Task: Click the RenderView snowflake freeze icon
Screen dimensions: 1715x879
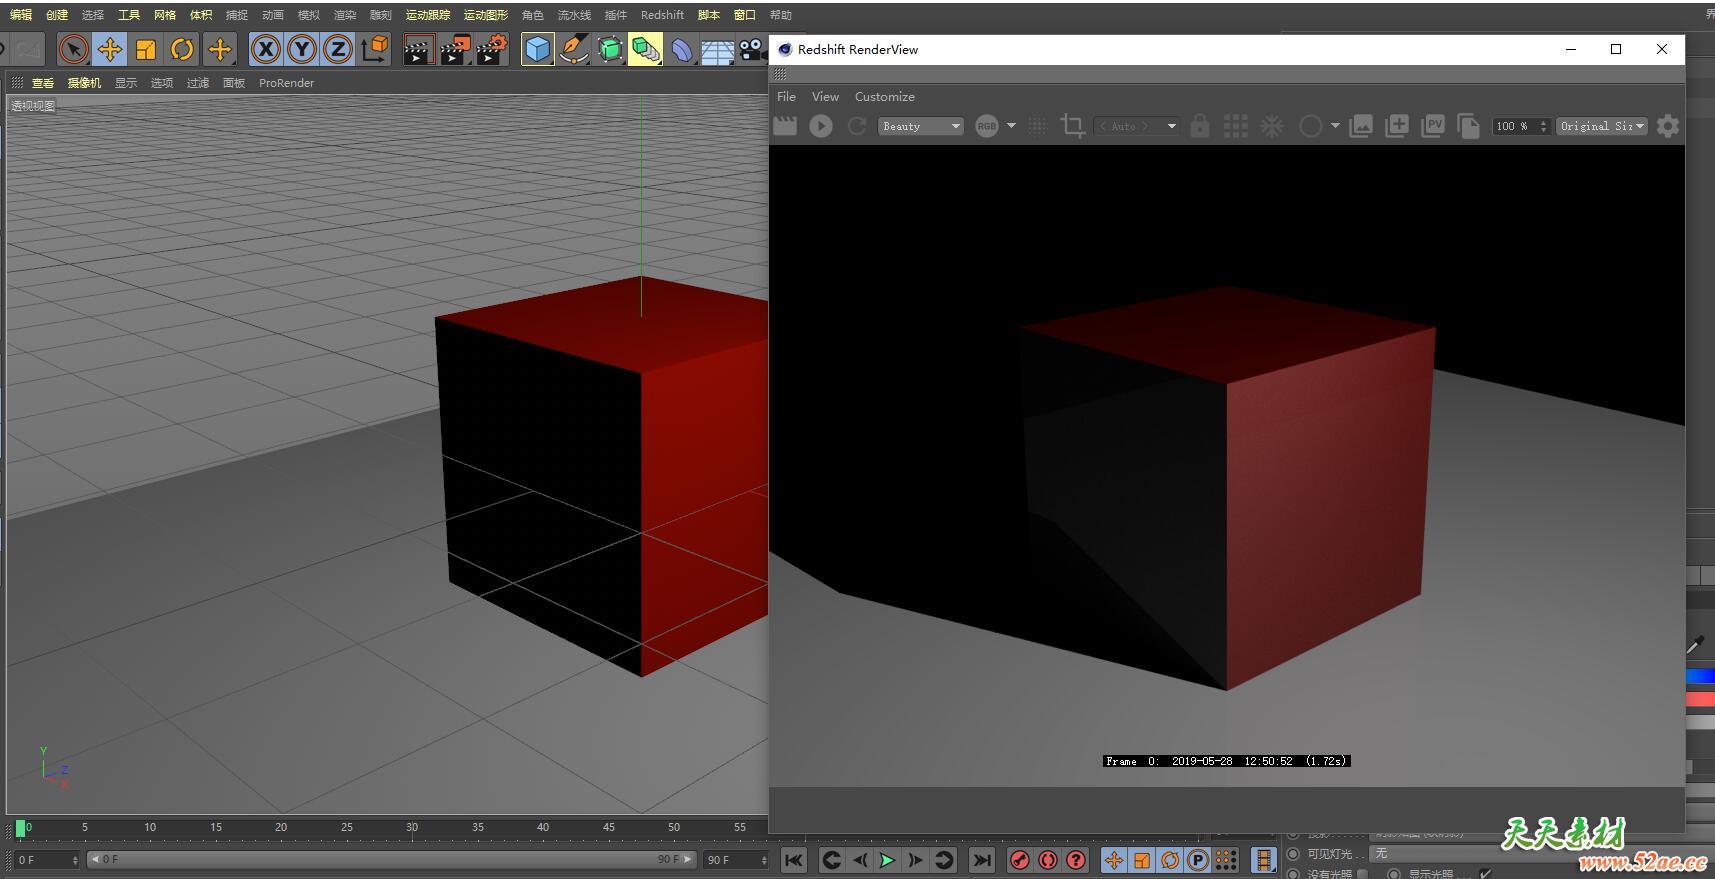Action: [x=1272, y=126]
